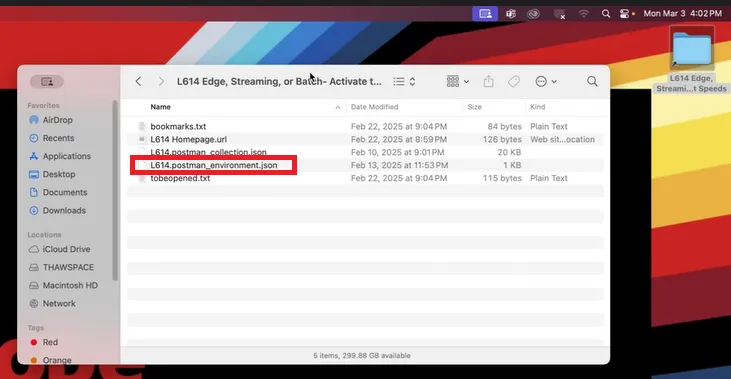Click the Wi-Fi menu bar icon
Screen dimensions: 731x379
coord(583,14)
